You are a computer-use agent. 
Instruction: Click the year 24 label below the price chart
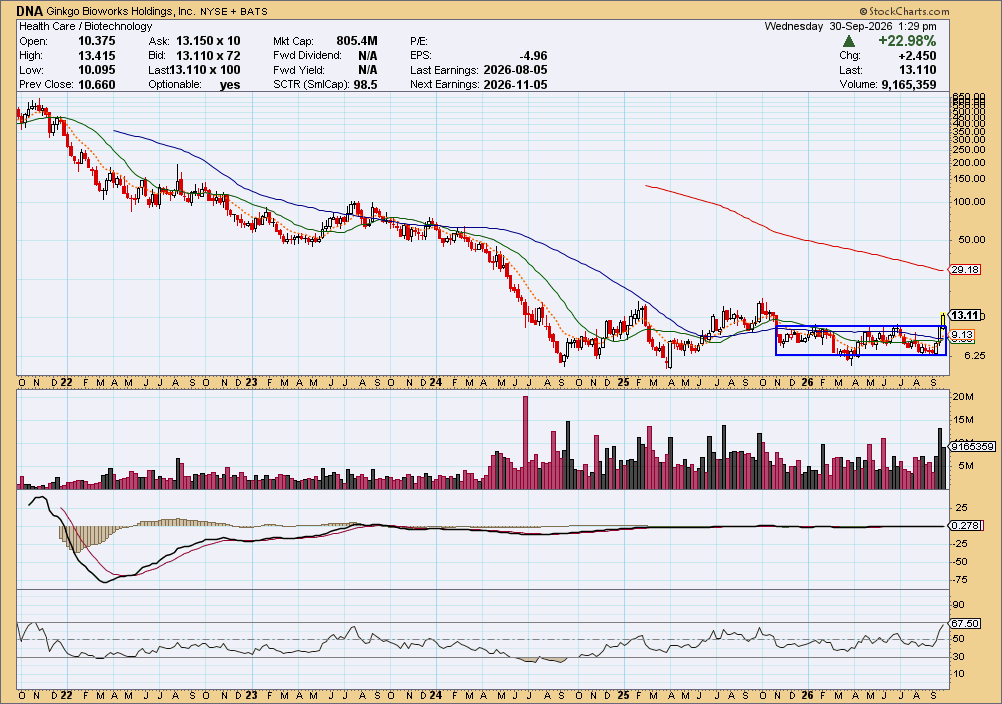pos(436,383)
